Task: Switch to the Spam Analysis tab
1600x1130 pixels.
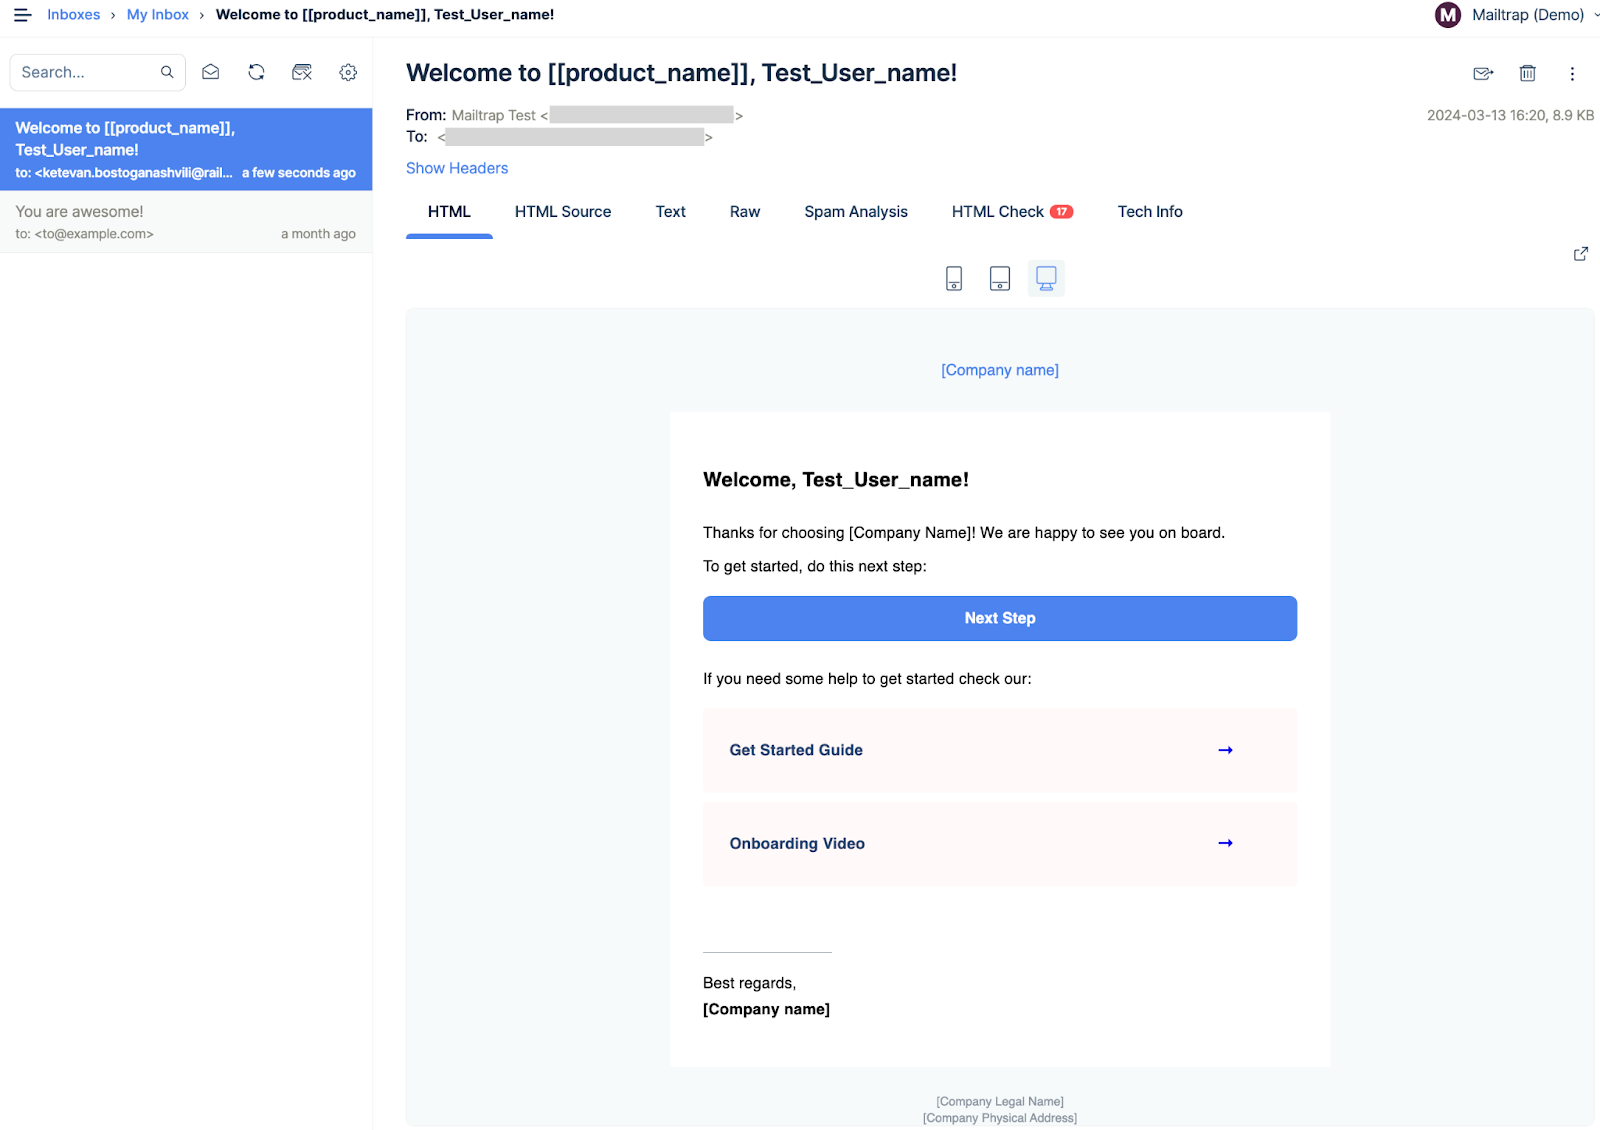Action: coord(855,211)
